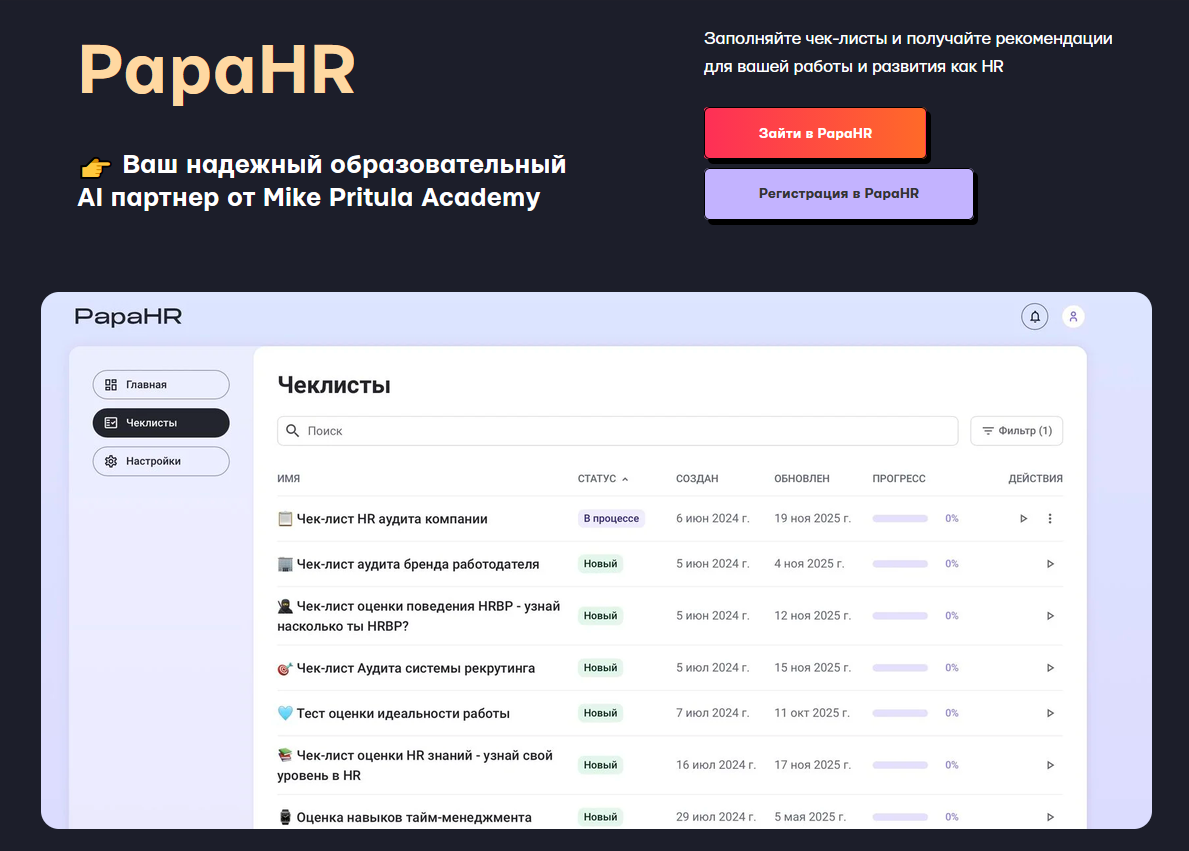Image resolution: width=1189 pixels, height=851 pixels.
Task: Open Оценка навыков тайм-менеджмента row title
Action: coord(414,818)
